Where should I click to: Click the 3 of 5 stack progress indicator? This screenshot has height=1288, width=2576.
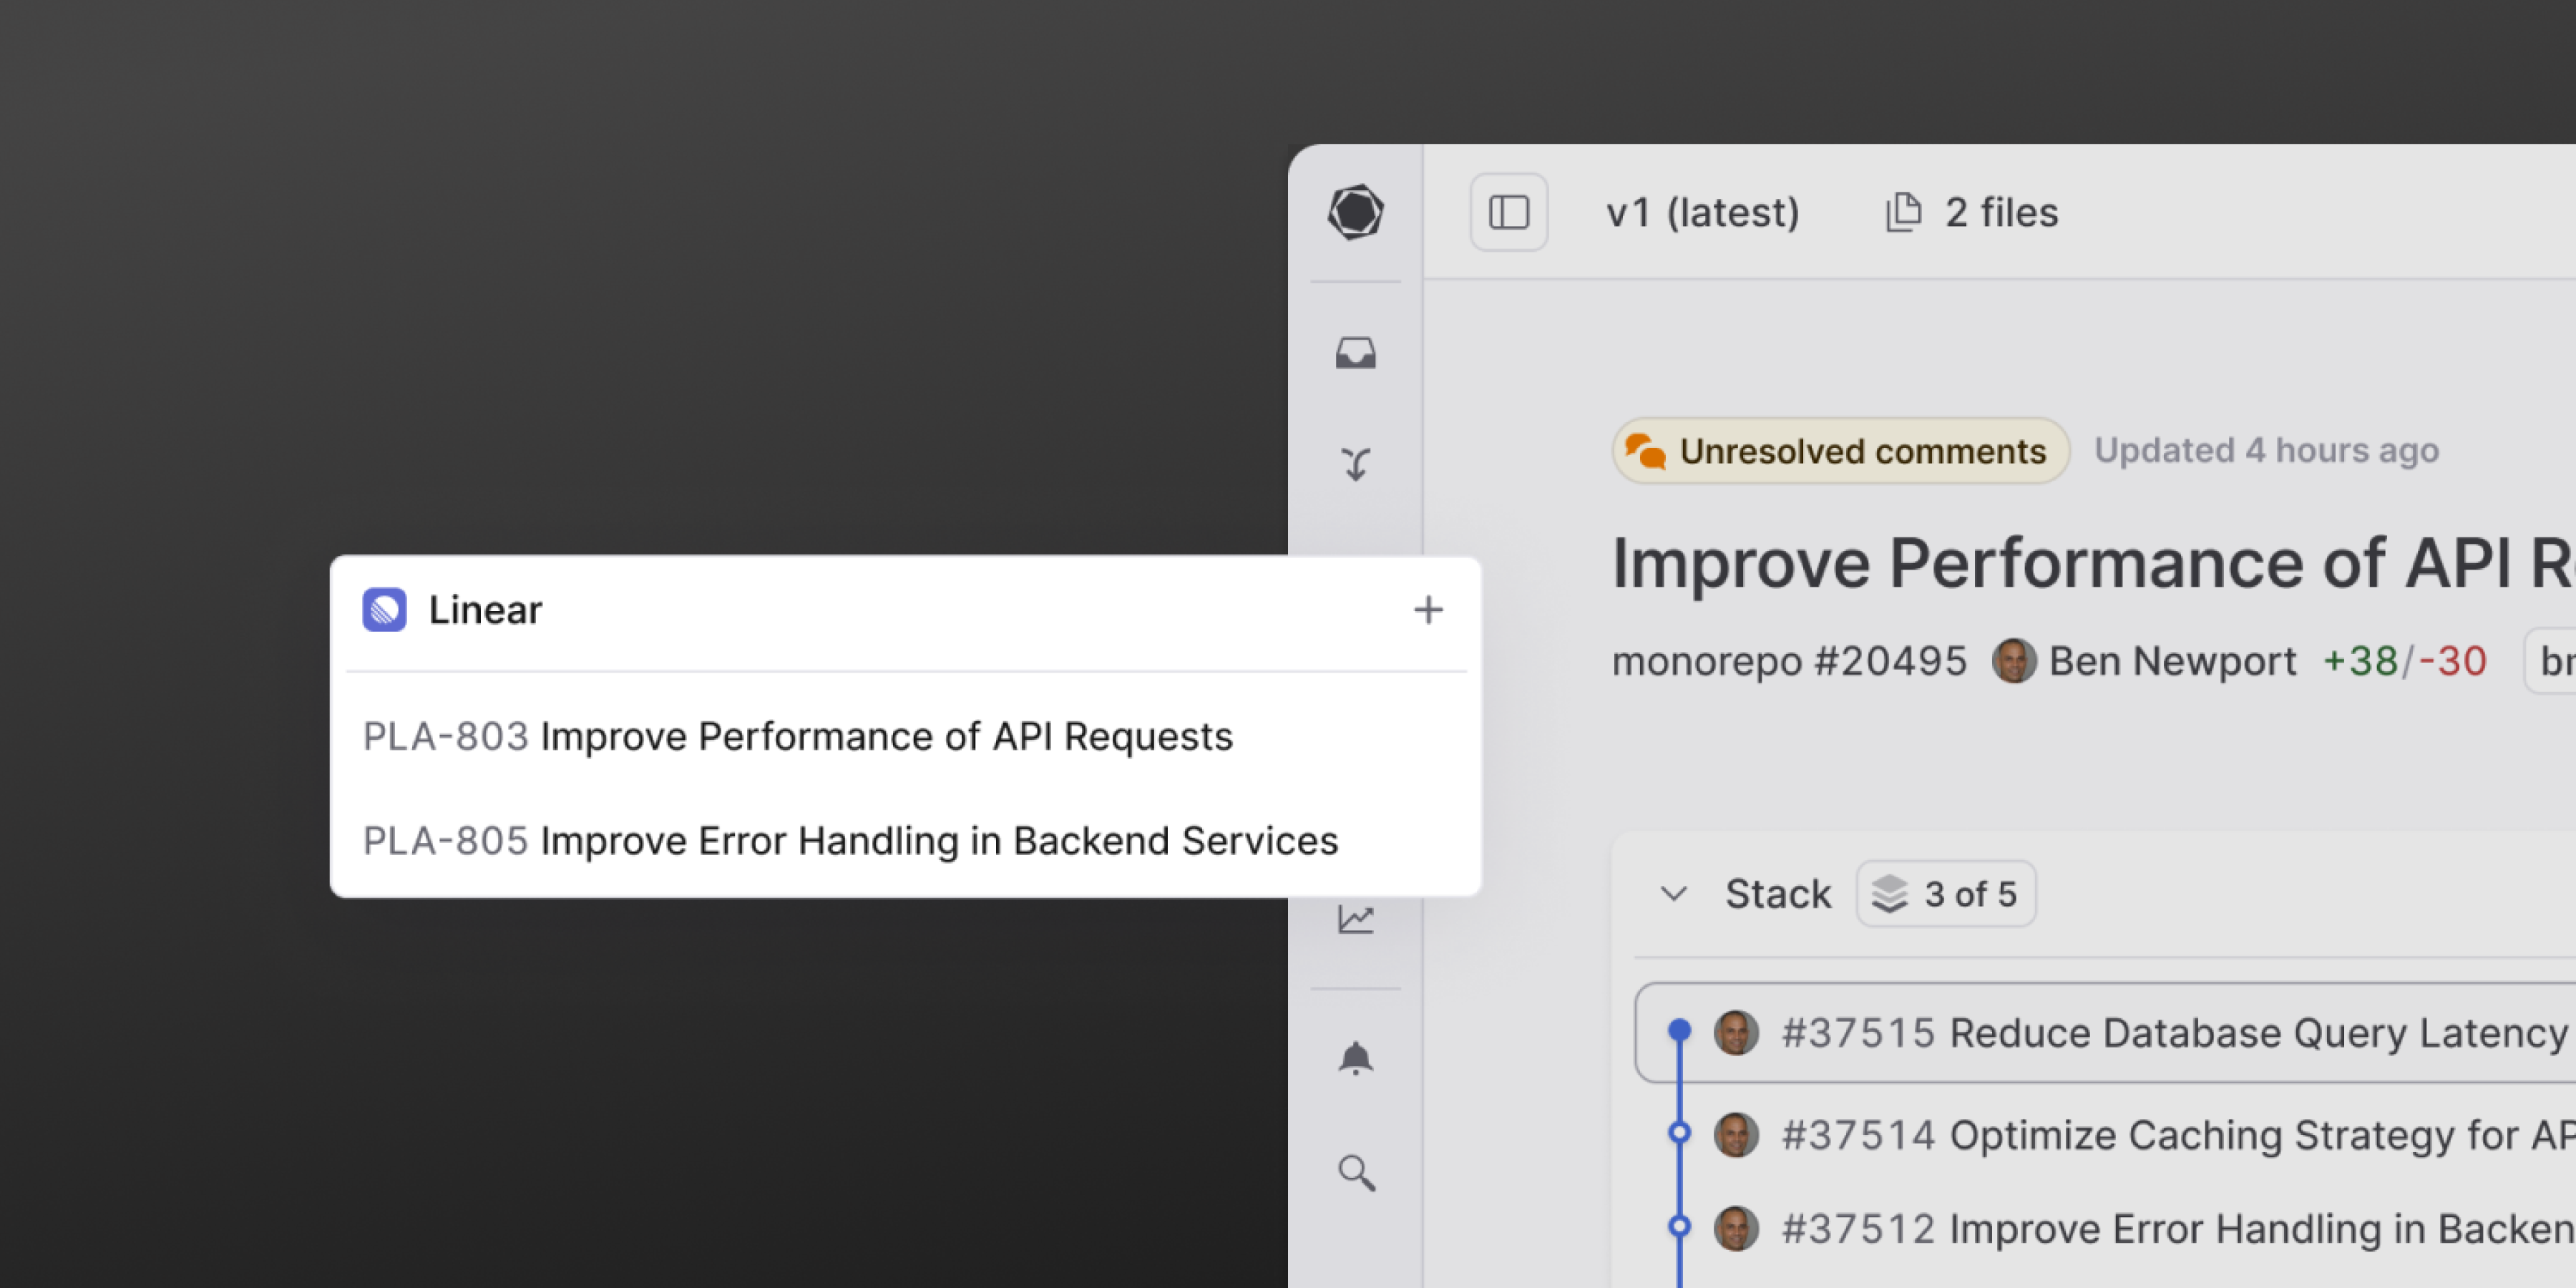[x=1945, y=894]
